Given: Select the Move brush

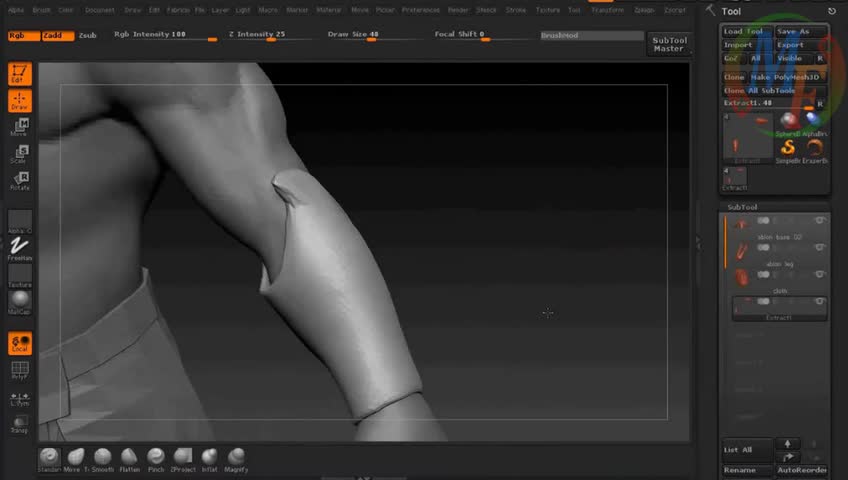Looking at the screenshot, I should tap(76, 461).
